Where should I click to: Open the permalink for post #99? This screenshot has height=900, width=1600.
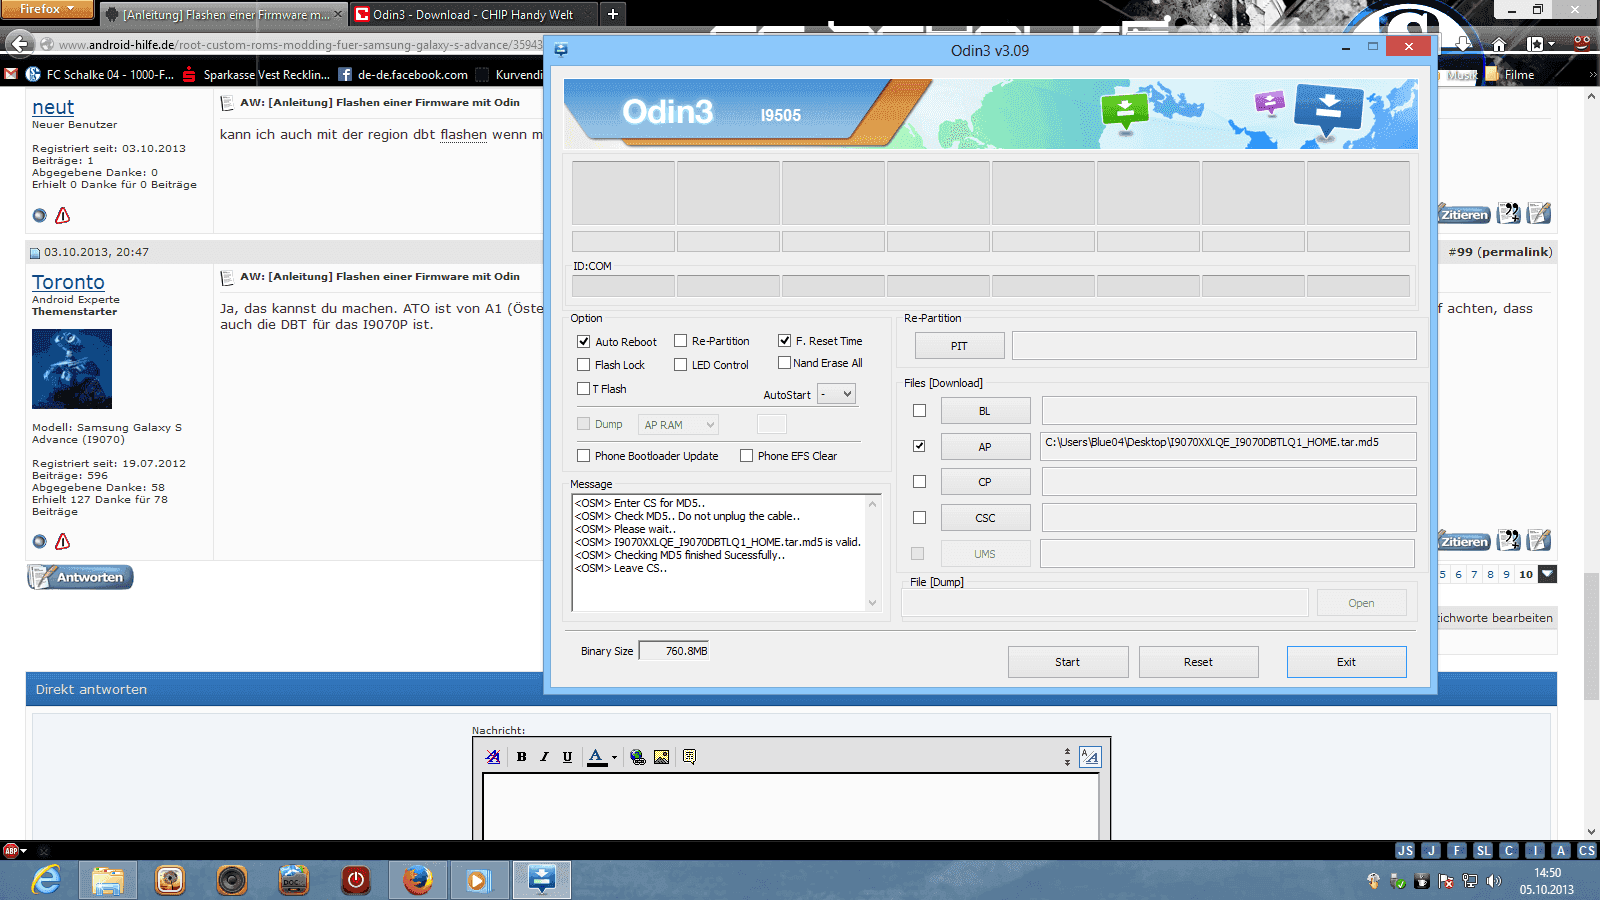pos(1516,252)
